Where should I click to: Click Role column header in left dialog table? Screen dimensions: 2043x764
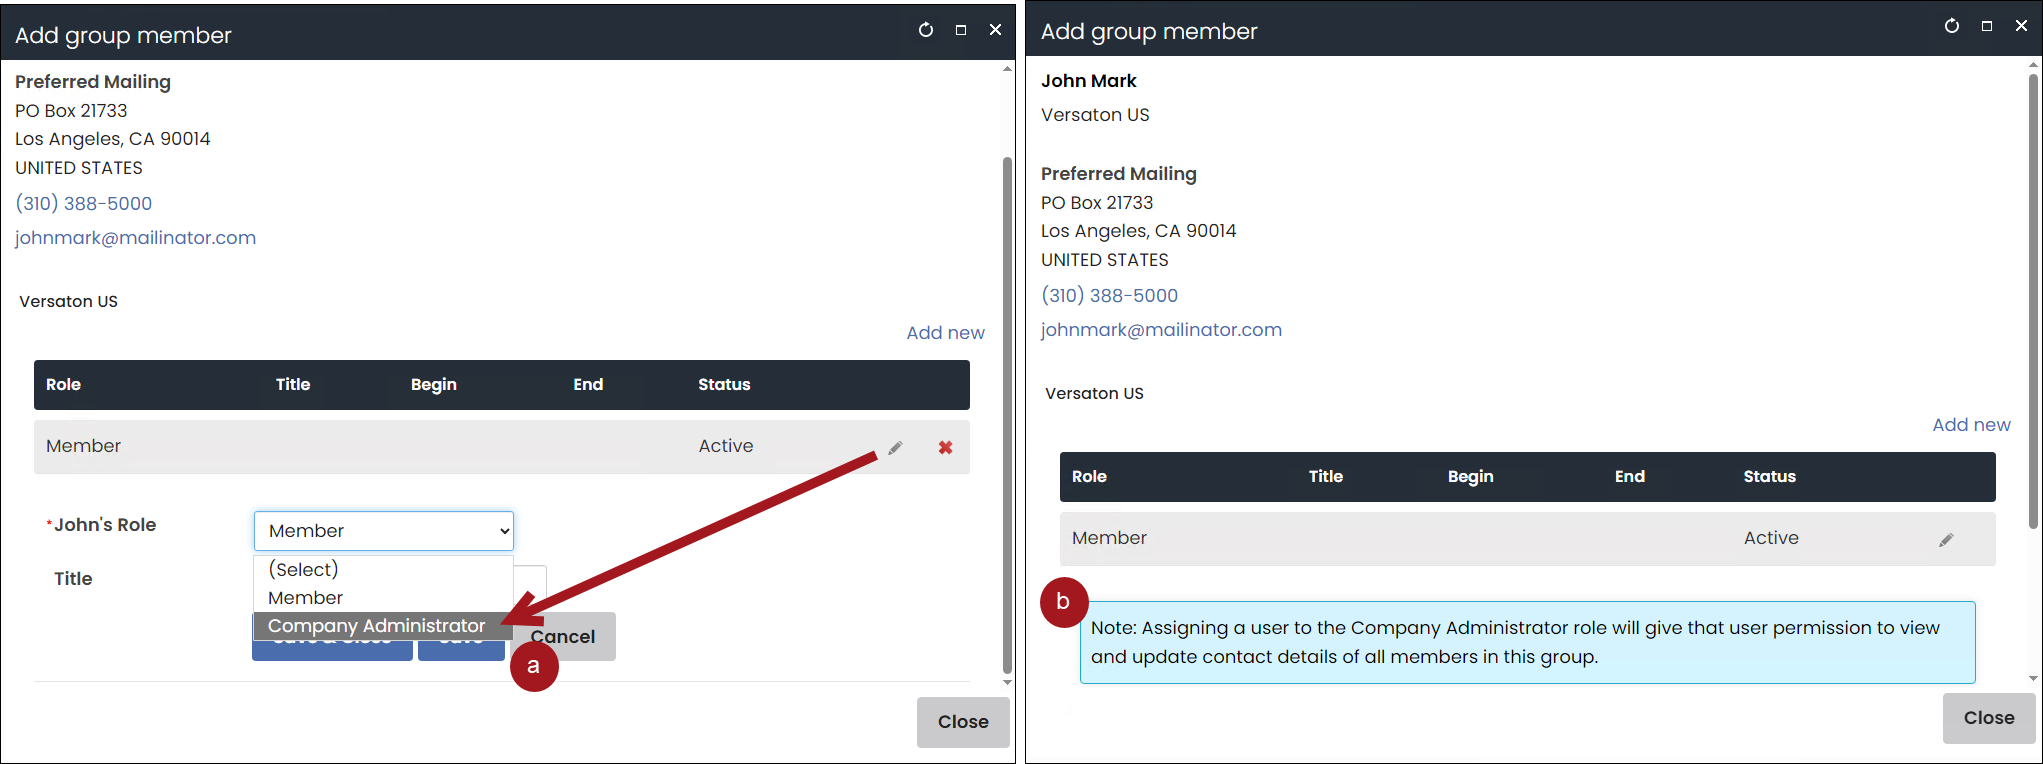(64, 385)
